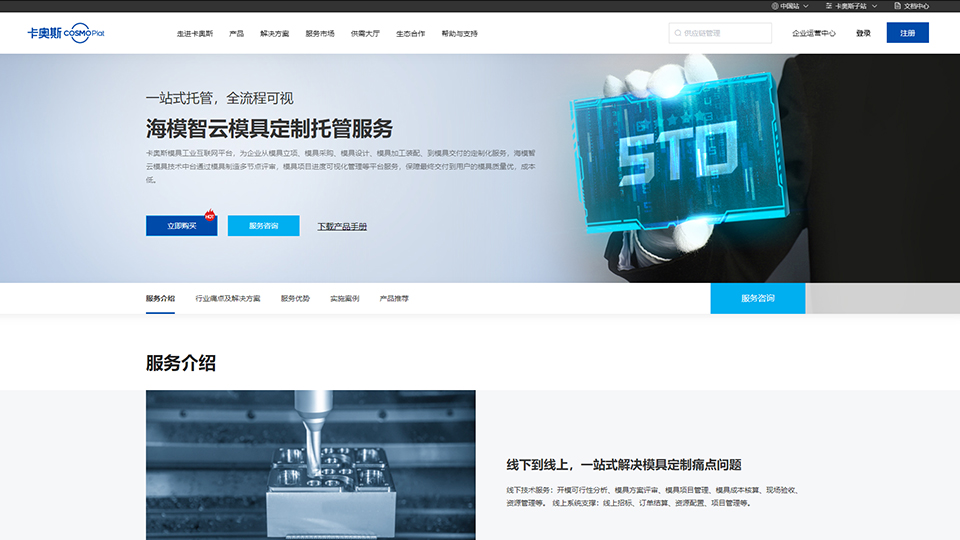Open the 企业运营中心 link
The width and height of the screenshot is (960, 540).
[814, 33]
